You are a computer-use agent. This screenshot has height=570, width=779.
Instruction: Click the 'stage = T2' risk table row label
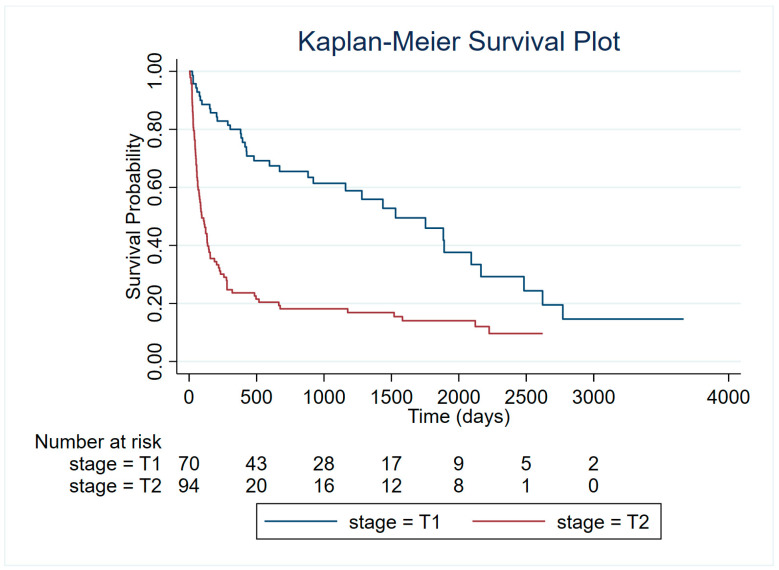115,486
